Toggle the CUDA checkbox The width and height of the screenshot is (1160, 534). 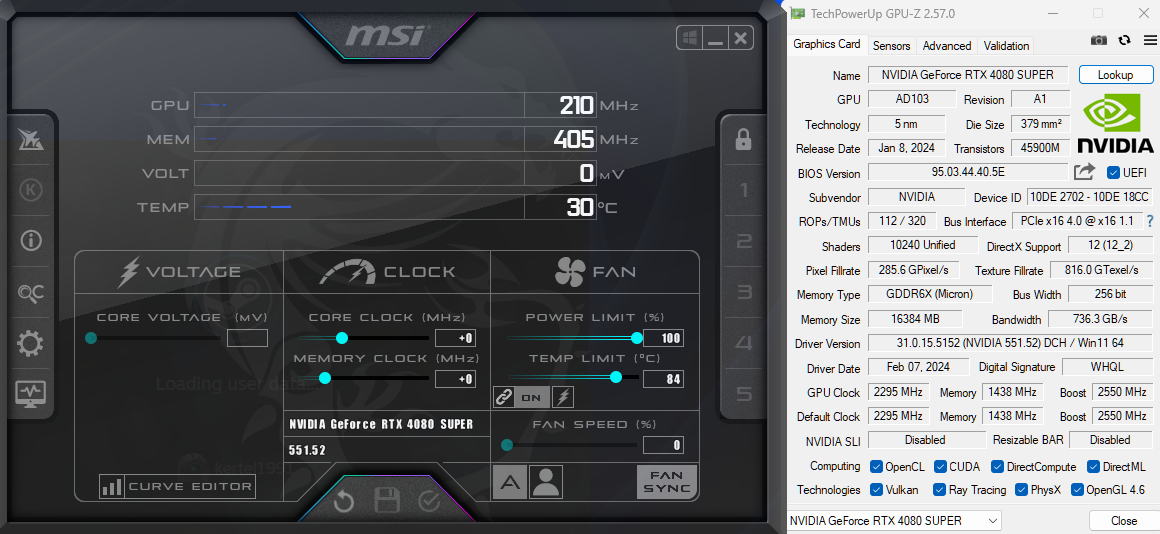click(x=940, y=467)
